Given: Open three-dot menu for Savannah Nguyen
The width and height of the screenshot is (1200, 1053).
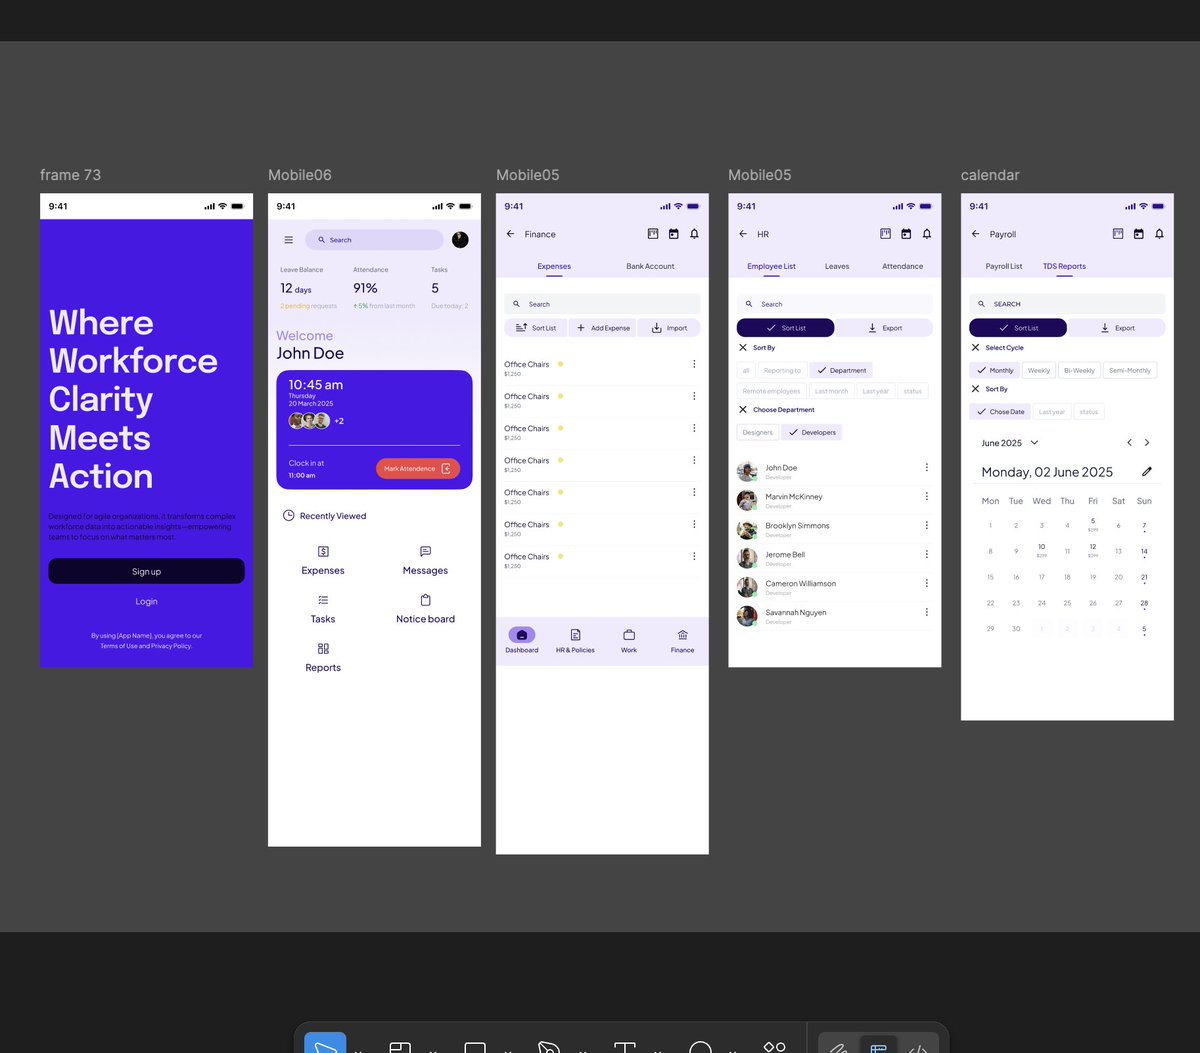Looking at the screenshot, I should [x=927, y=612].
